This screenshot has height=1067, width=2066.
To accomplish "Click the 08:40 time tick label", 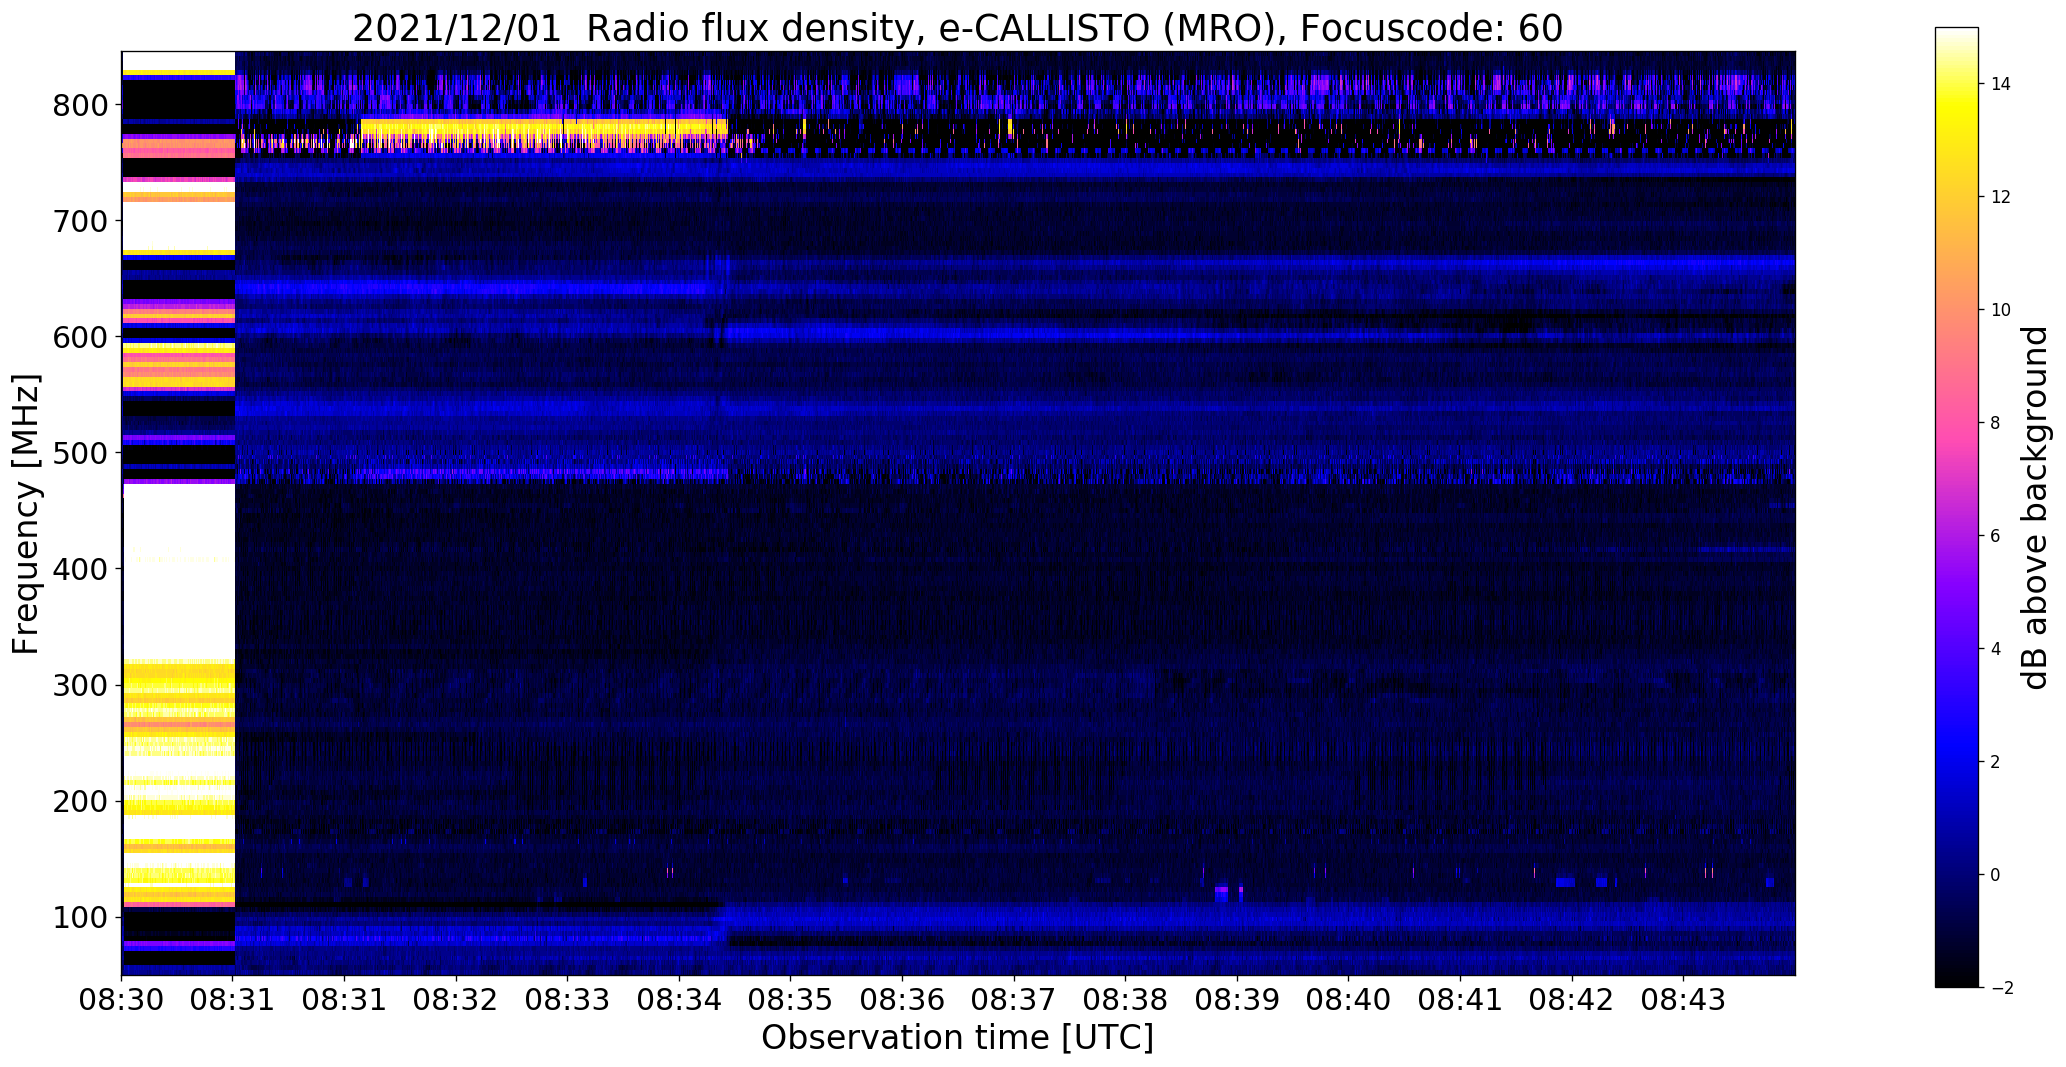I will point(1348,1001).
